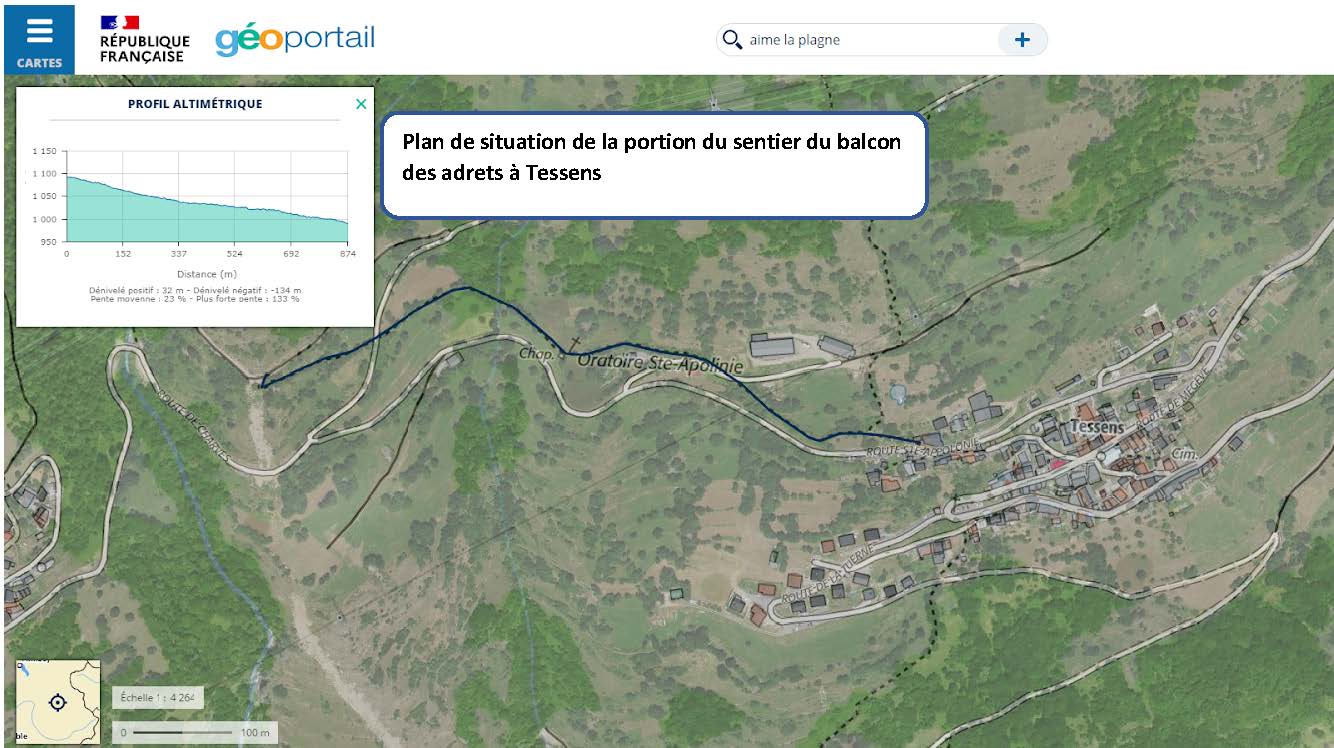
Task: Click the Tessens village label on the map
Action: (x=1096, y=427)
